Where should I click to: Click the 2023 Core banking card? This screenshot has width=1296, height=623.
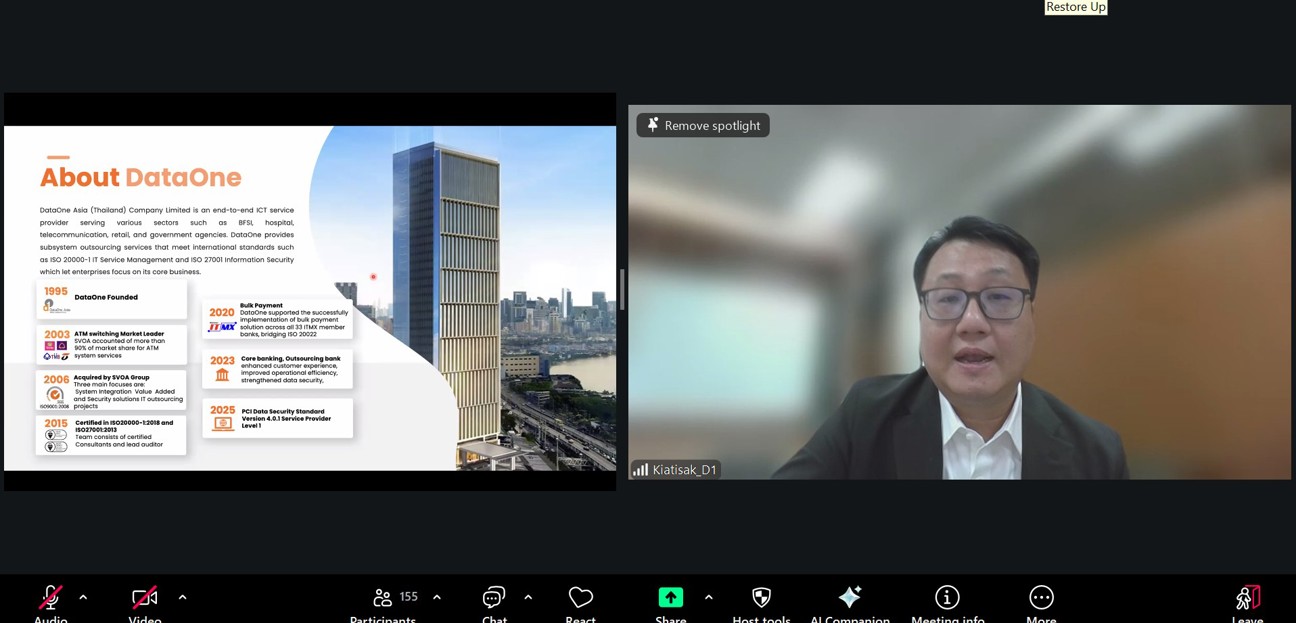click(278, 369)
